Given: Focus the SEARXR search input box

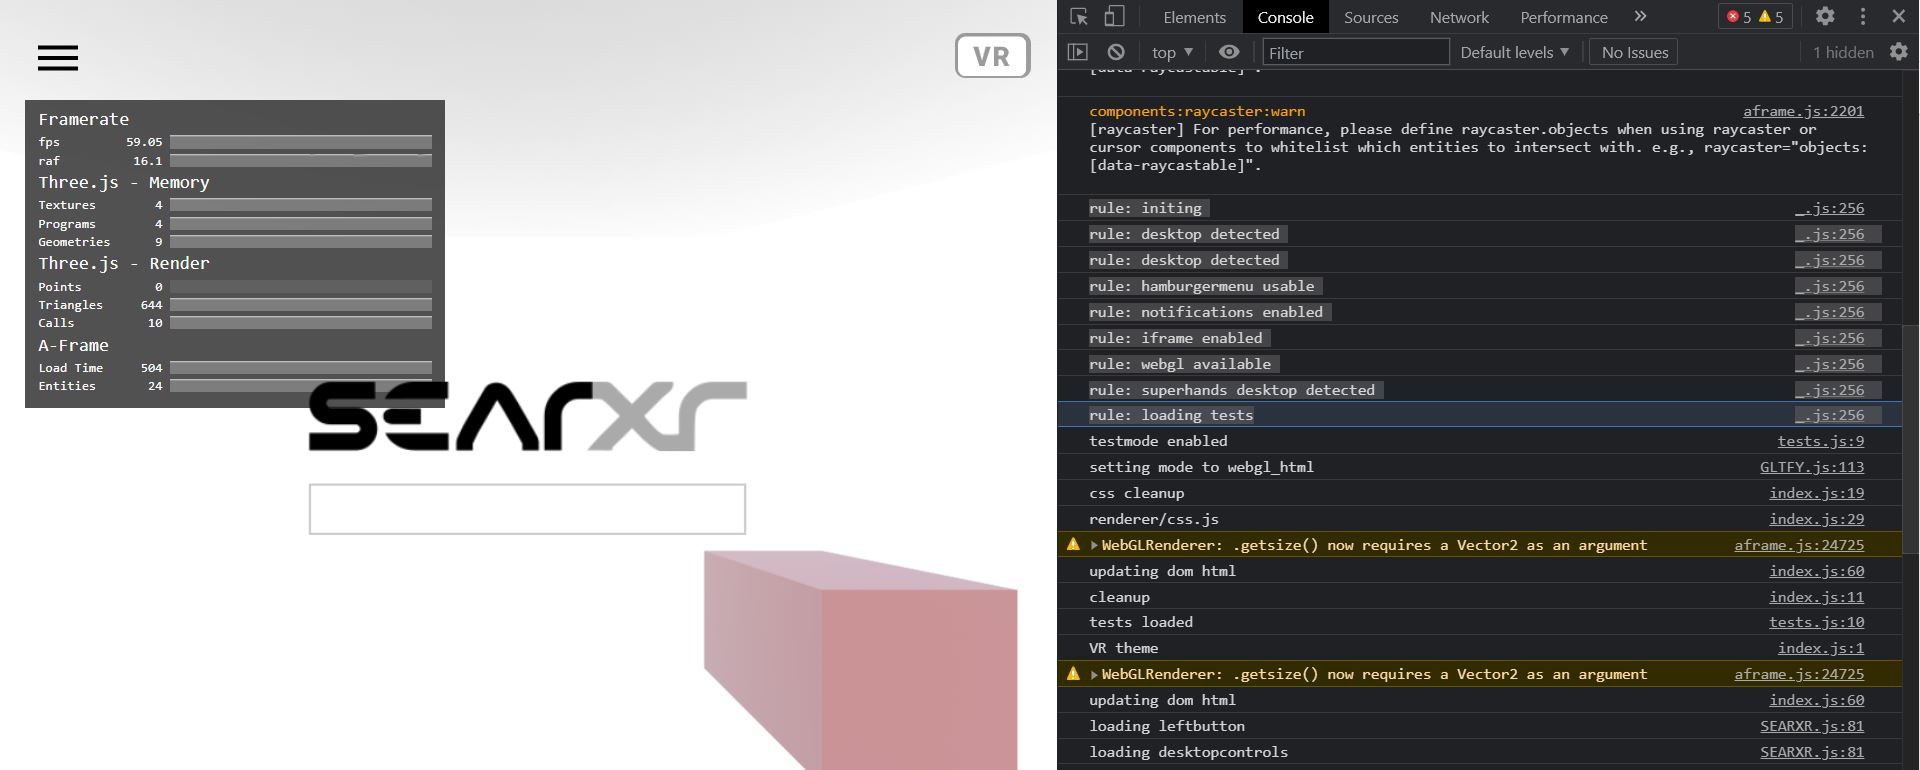Looking at the screenshot, I should (527, 509).
